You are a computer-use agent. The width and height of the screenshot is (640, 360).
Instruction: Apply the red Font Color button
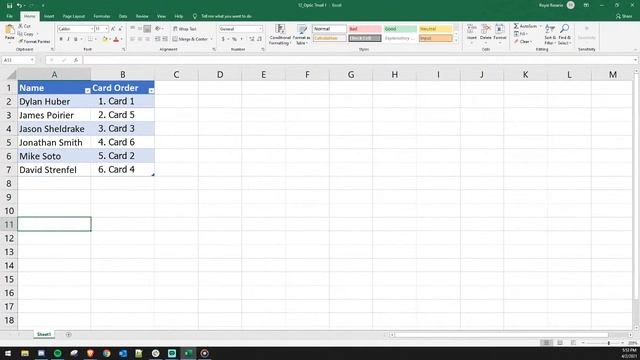tap(116, 39)
